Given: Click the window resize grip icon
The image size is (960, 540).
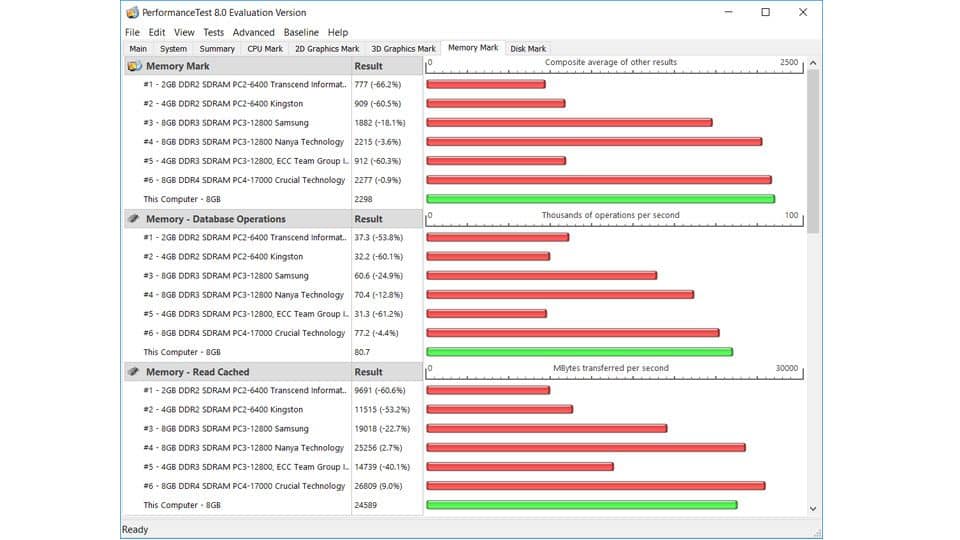Looking at the screenshot, I should (818, 533).
